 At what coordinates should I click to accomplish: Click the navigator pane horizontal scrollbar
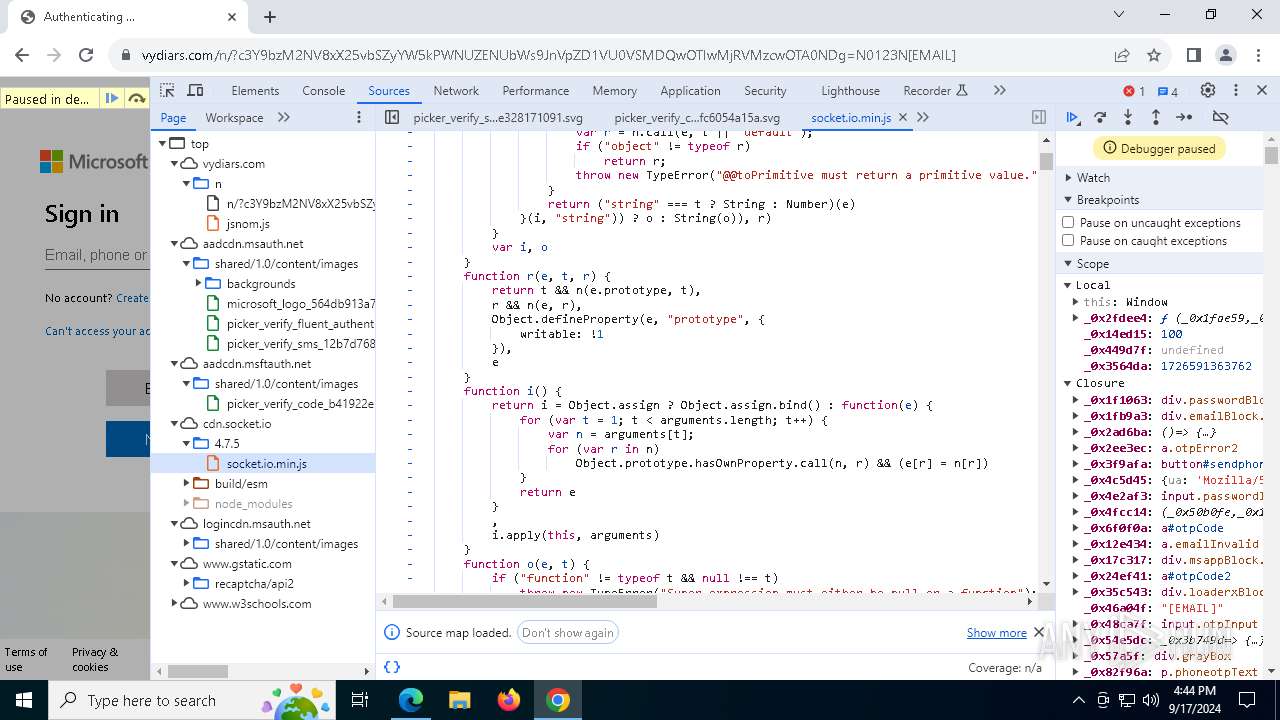click(198, 672)
